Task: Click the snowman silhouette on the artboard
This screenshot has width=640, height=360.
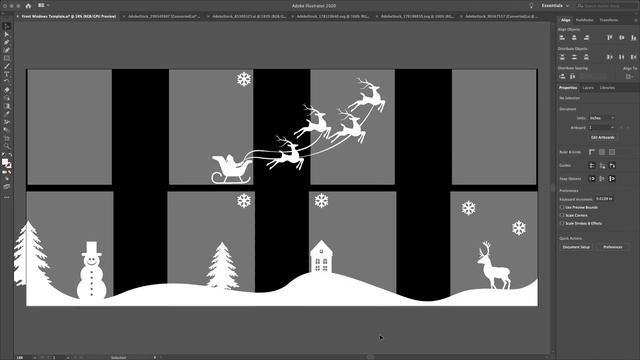Action: click(x=91, y=270)
